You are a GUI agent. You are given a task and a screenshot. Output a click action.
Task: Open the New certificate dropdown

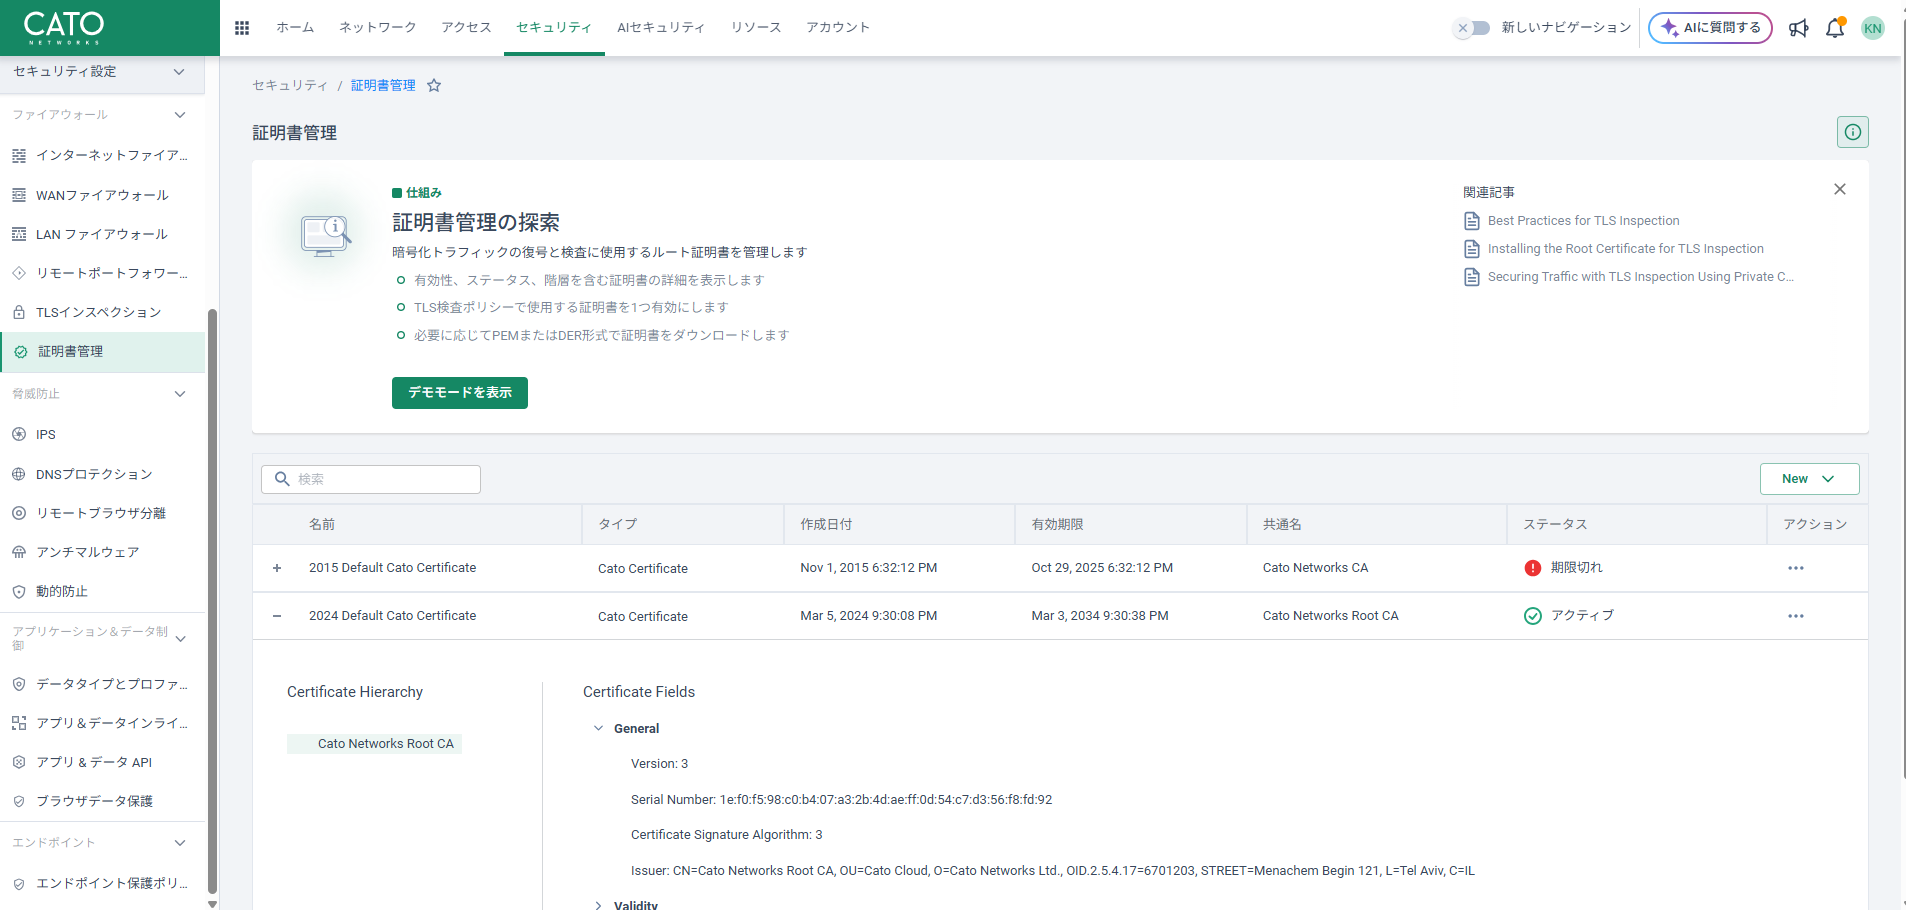pyautogui.click(x=1809, y=479)
